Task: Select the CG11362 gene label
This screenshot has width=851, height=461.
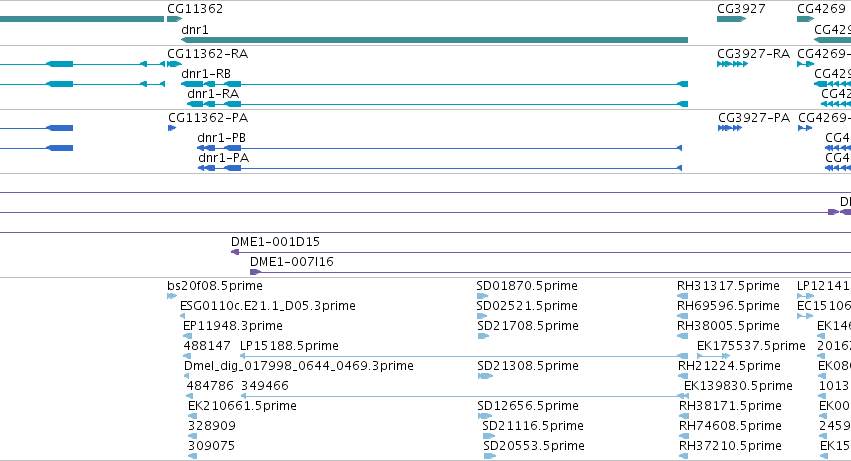Action: [195, 9]
